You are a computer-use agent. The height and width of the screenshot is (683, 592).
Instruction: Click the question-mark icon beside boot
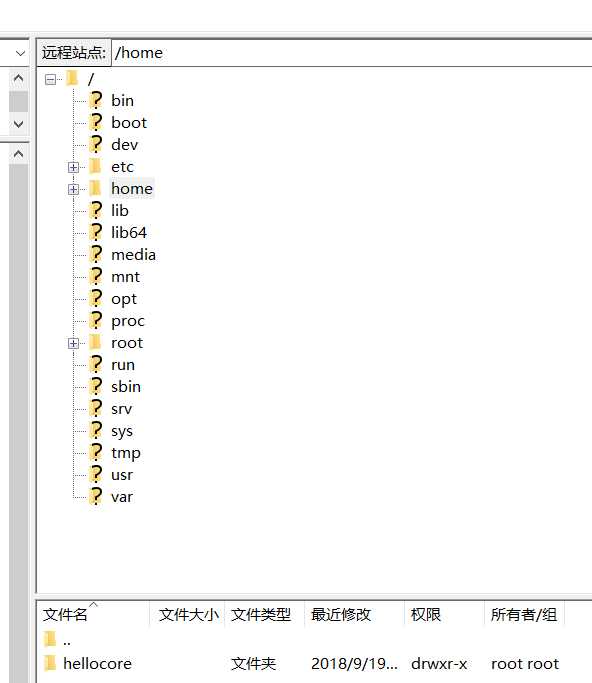(96, 122)
